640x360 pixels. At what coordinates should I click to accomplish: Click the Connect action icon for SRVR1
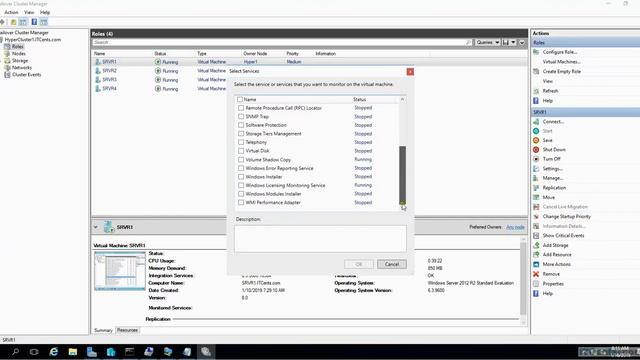coord(536,122)
